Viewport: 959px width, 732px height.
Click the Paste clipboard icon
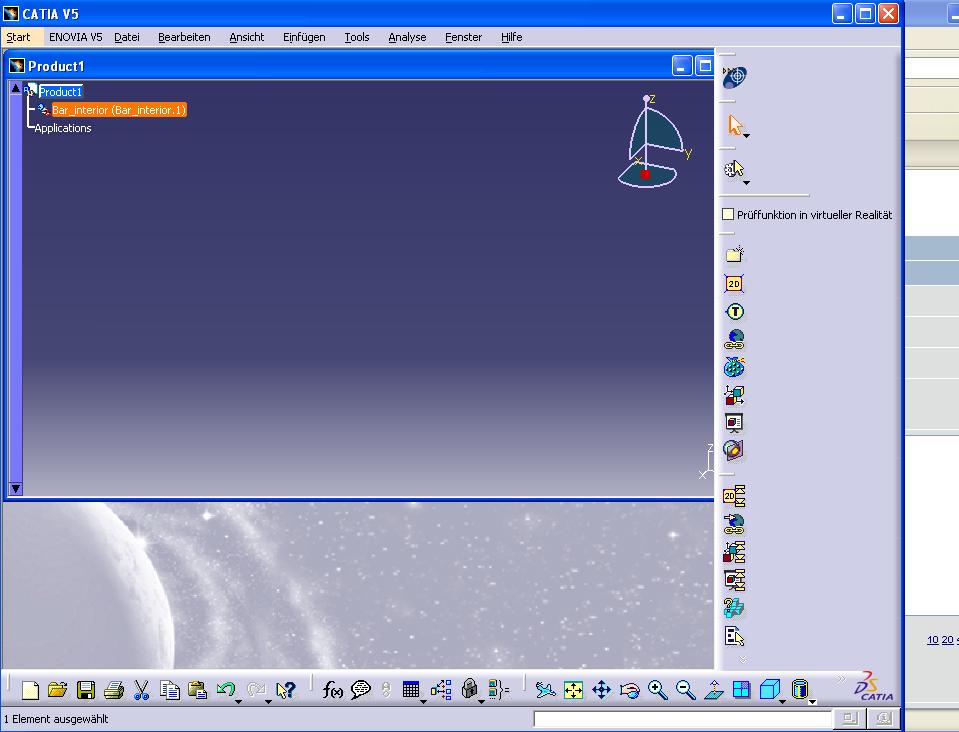point(198,690)
